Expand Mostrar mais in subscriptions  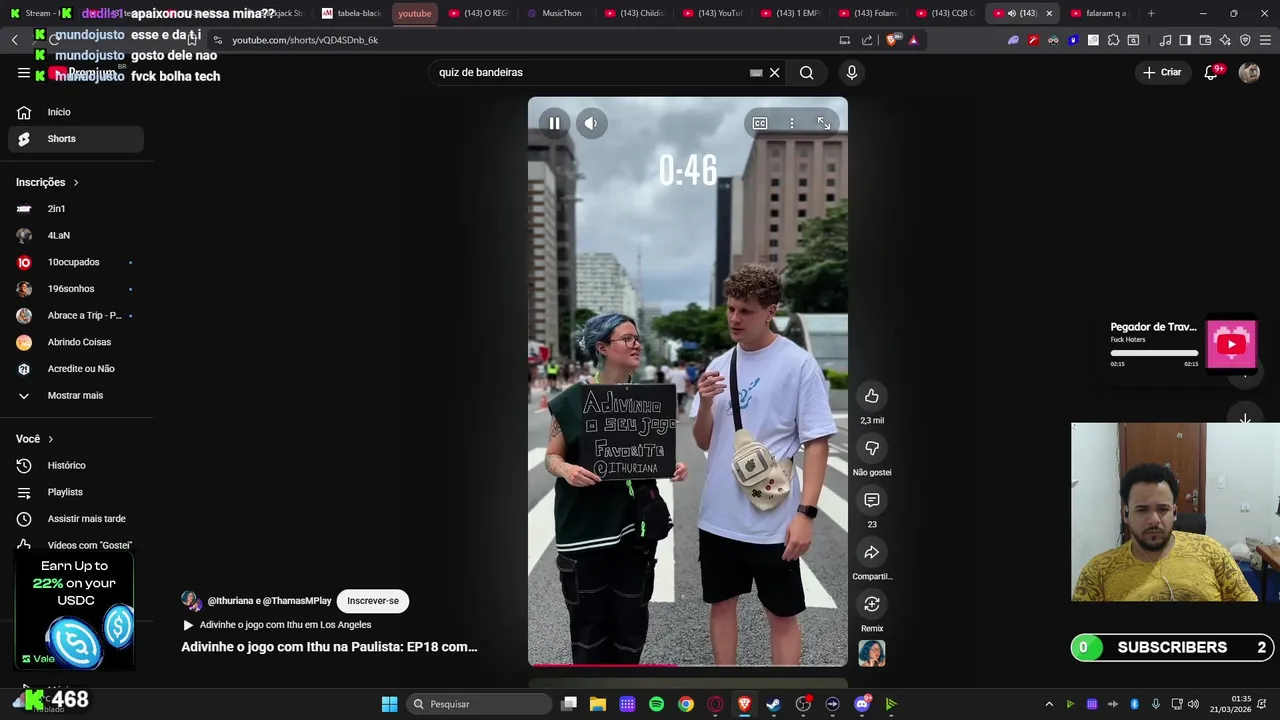click(76, 395)
